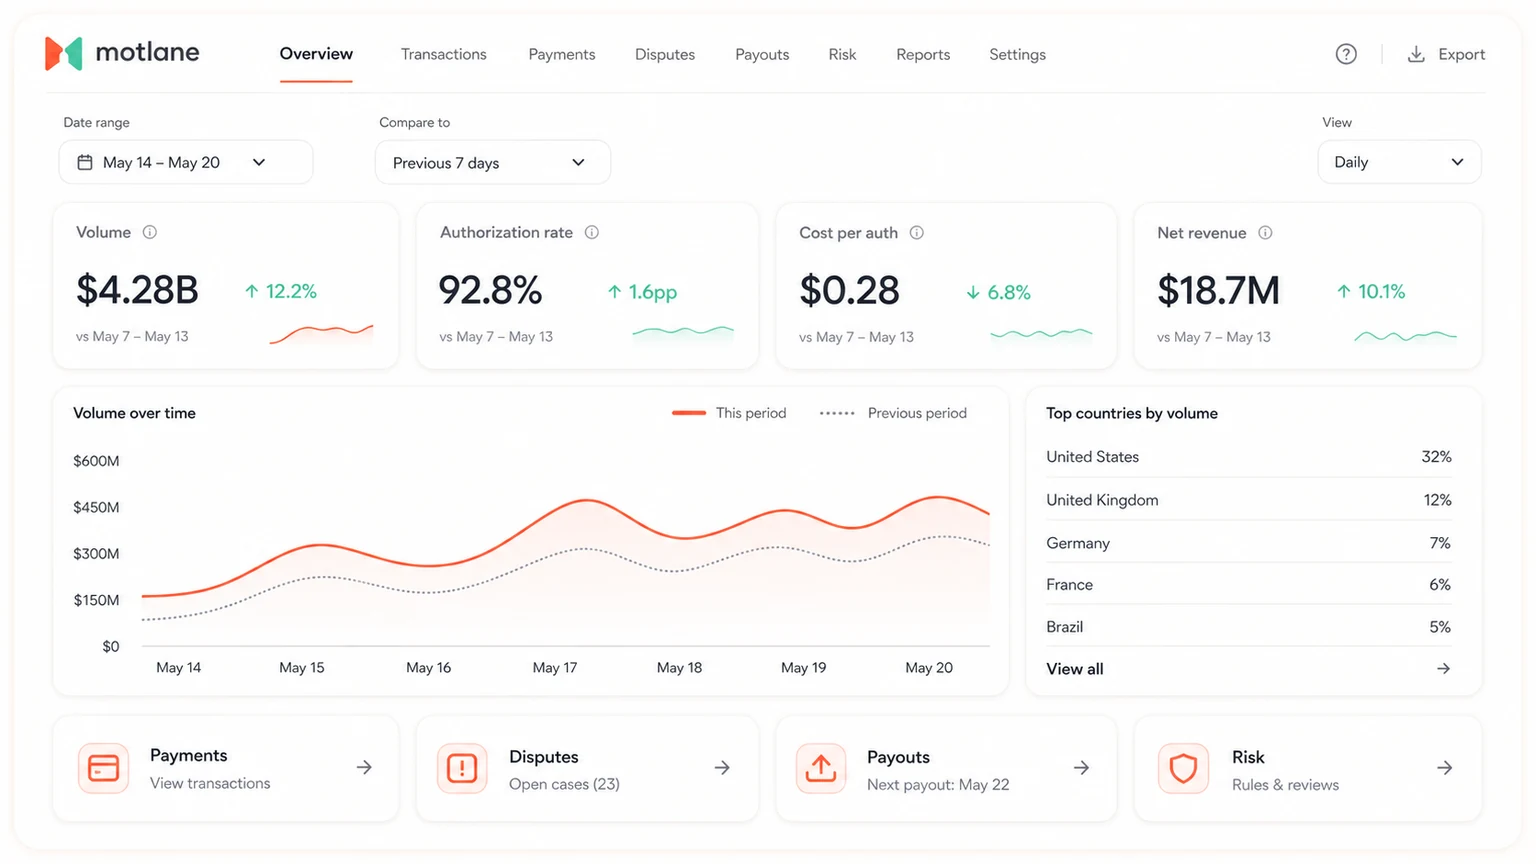The height and width of the screenshot is (864, 1536).
Task: Open the help question mark icon
Action: [1346, 54]
